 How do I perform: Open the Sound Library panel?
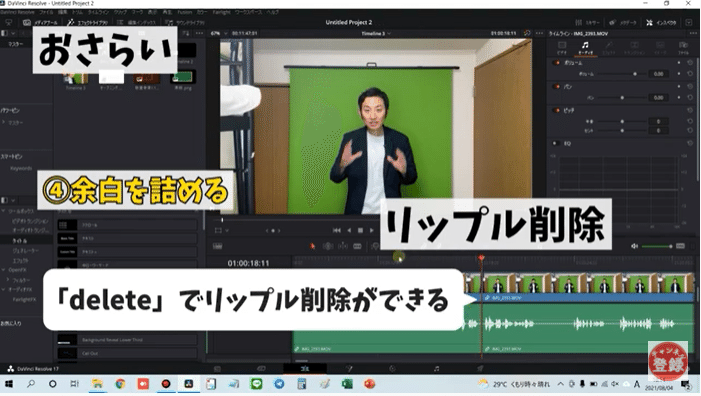coord(184,22)
